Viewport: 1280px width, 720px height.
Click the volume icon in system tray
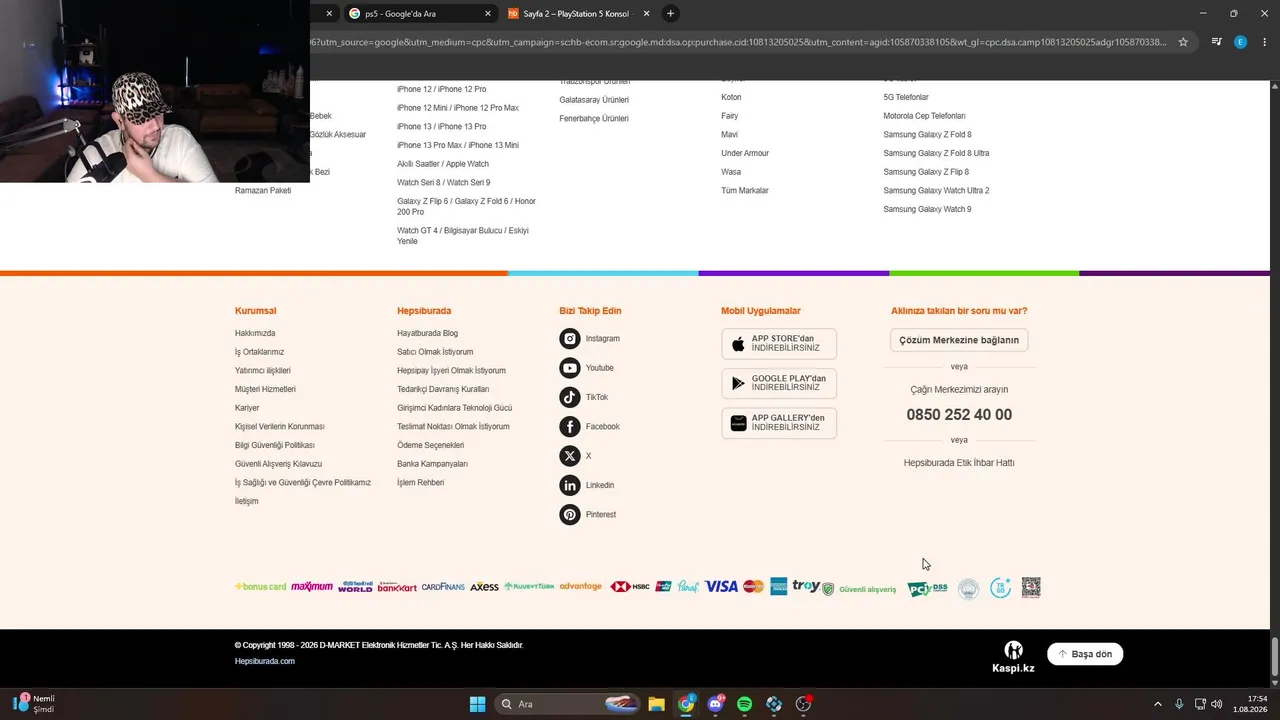(1216, 704)
